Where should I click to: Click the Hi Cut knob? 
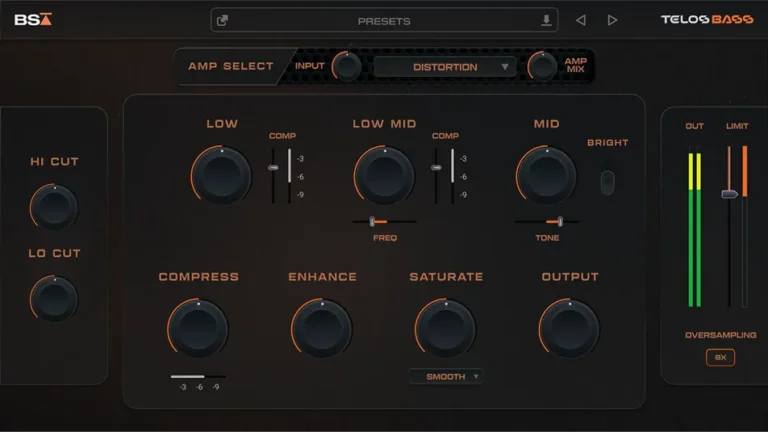pos(53,206)
